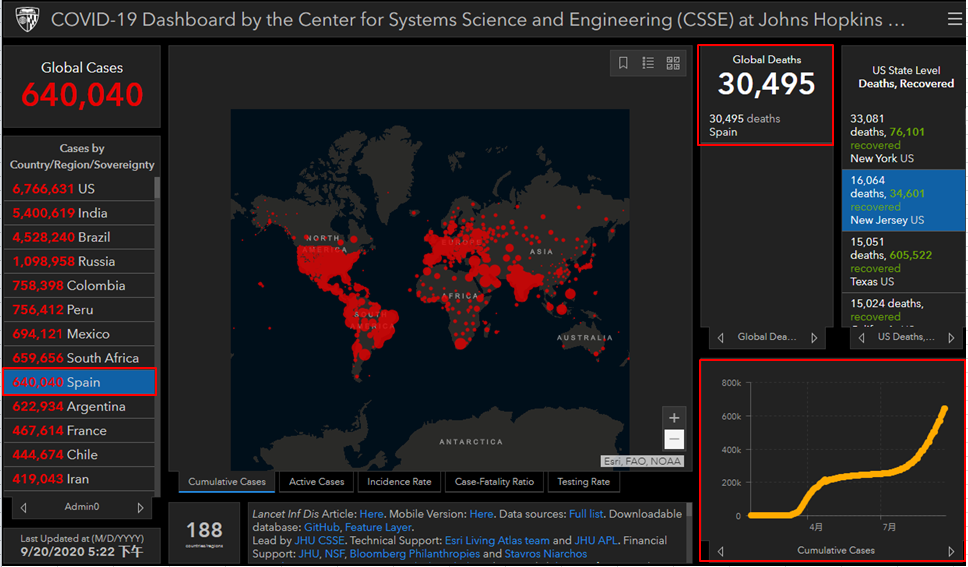
Task: Select France in the country list
Action: click(x=79, y=430)
